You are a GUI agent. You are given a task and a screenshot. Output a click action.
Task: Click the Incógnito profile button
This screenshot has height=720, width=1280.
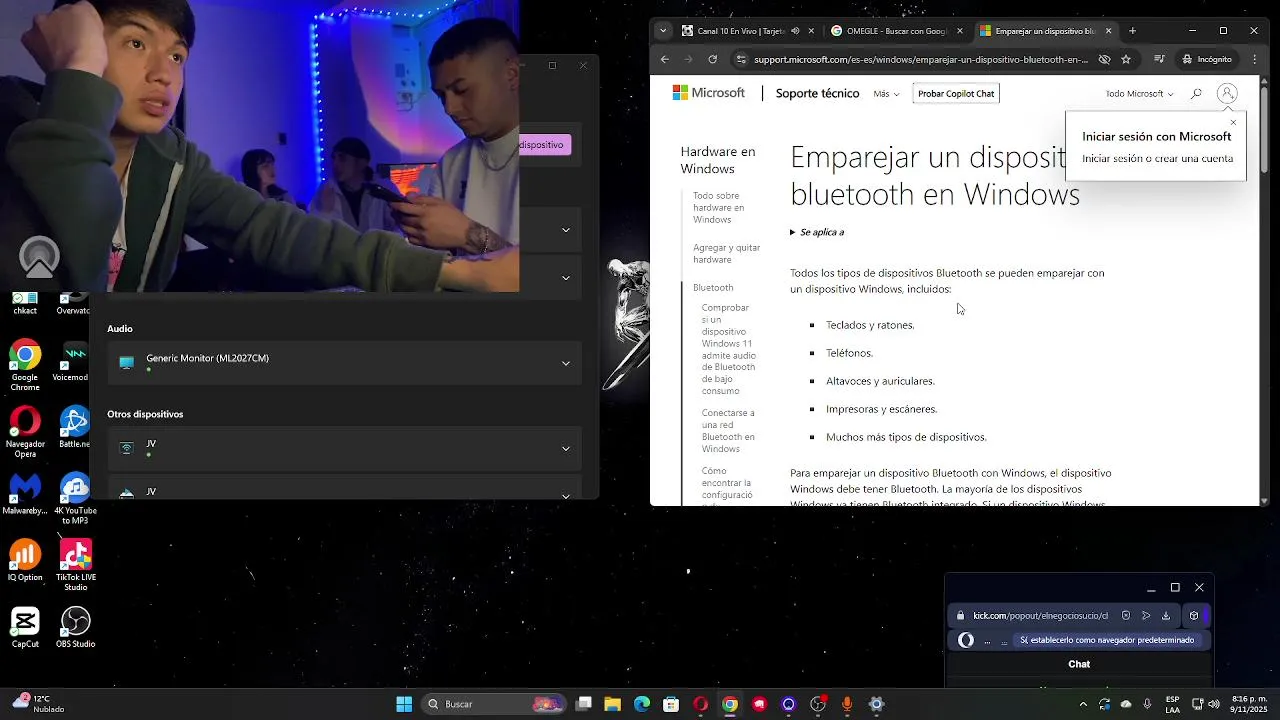click(x=1207, y=59)
